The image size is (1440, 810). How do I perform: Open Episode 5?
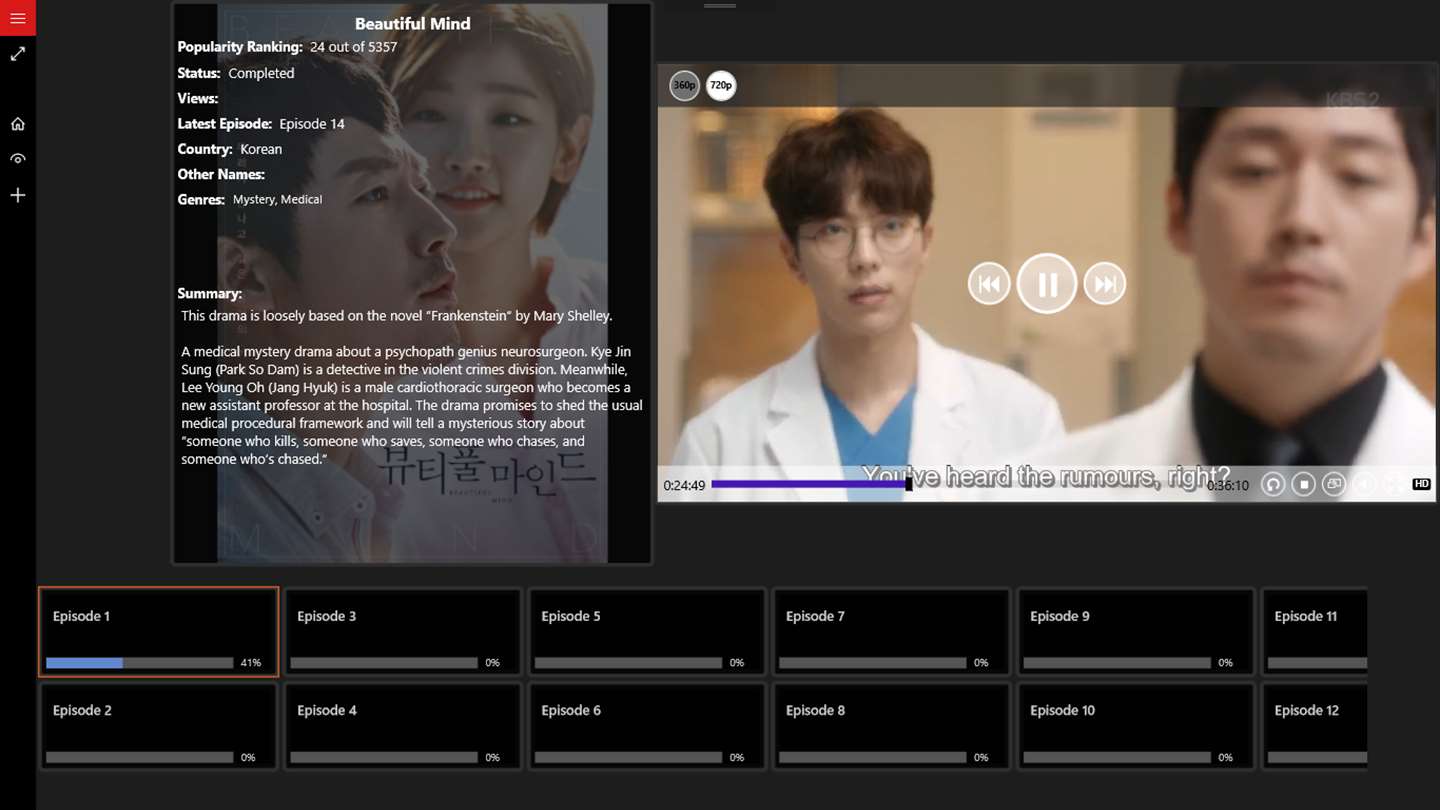pos(647,632)
